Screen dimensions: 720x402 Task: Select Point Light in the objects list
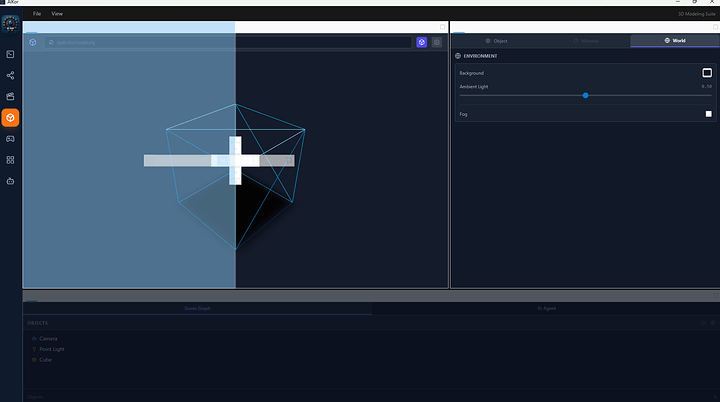coord(52,349)
